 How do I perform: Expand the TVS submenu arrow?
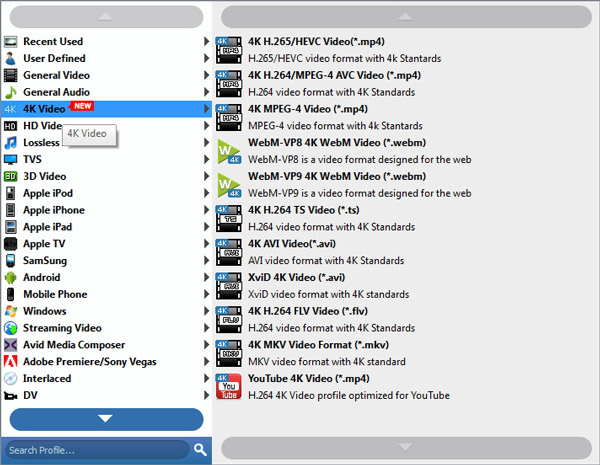point(206,159)
